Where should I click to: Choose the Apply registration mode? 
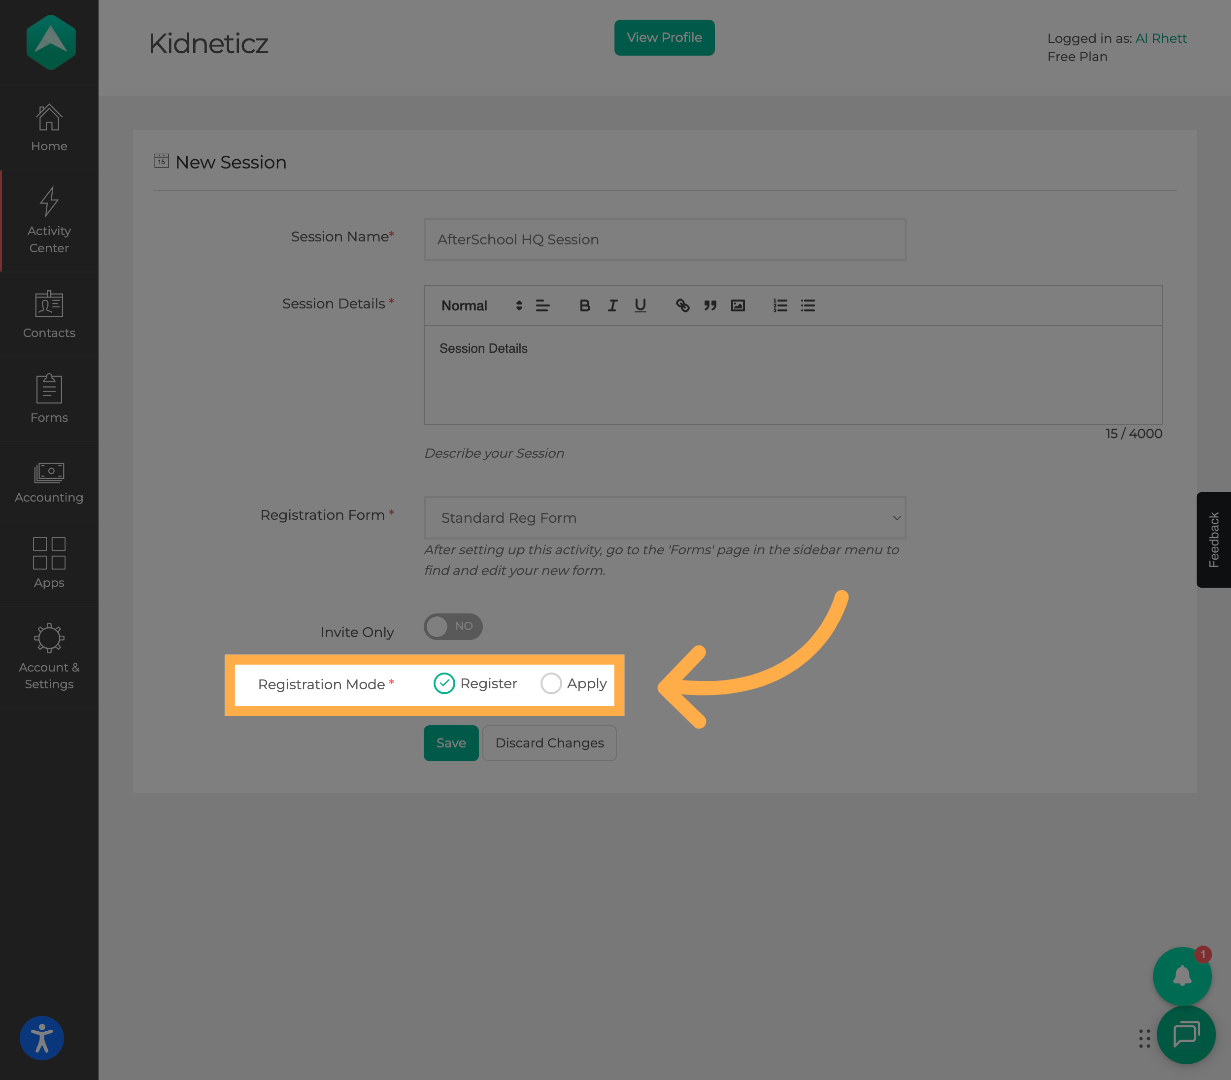click(x=551, y=683)
